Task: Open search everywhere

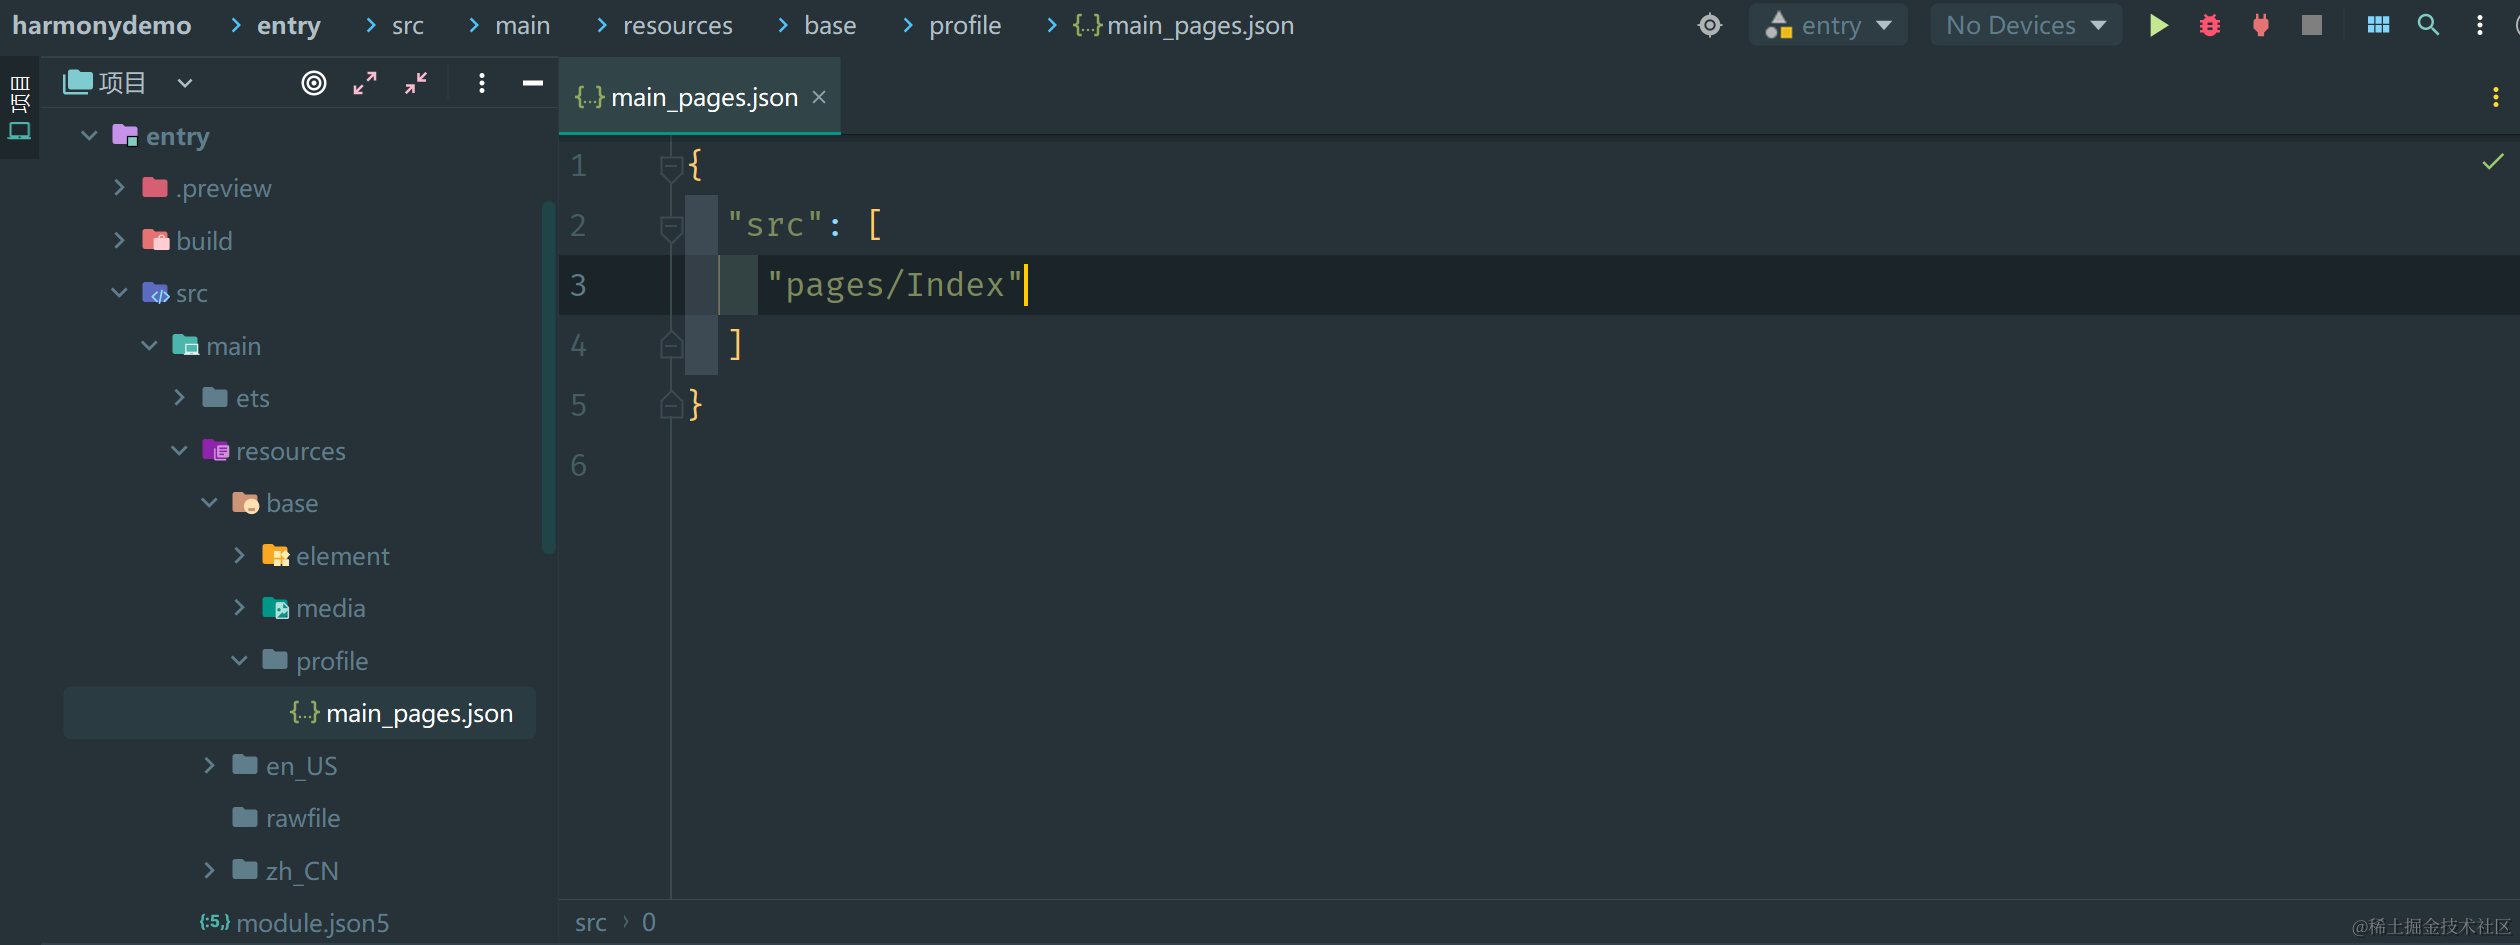Action: coord(2428,25)
